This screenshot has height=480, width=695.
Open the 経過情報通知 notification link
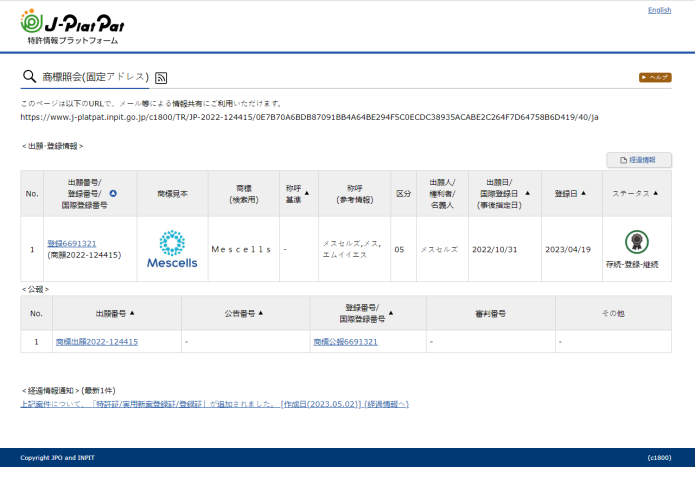click(215, 404)
